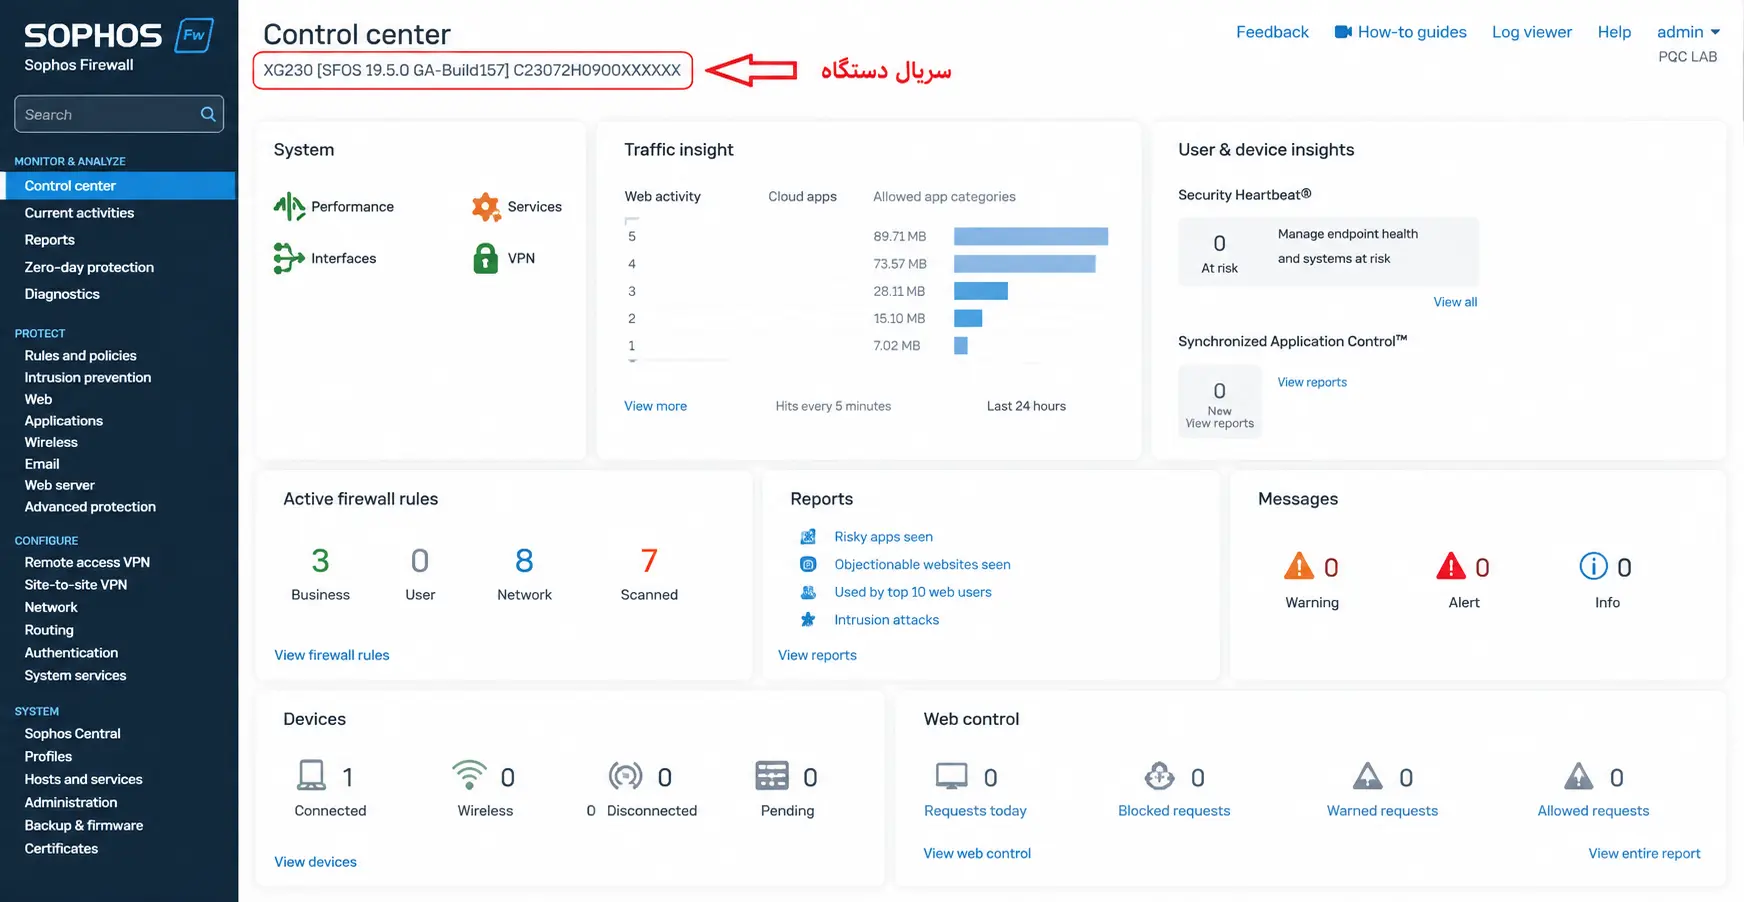1744x902 pixels.
Task: Click the How-to guides video camera icon
Action: click(x=1343, y=32)
